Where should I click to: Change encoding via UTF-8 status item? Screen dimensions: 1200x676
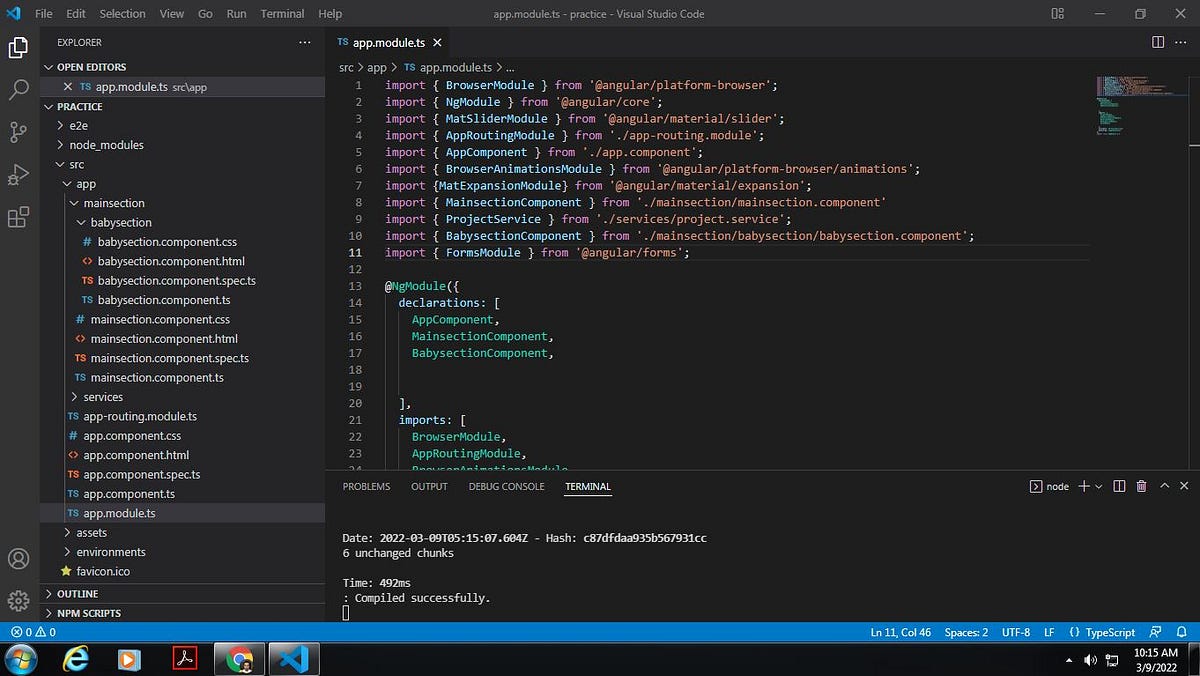click(x=1015, y=632)
